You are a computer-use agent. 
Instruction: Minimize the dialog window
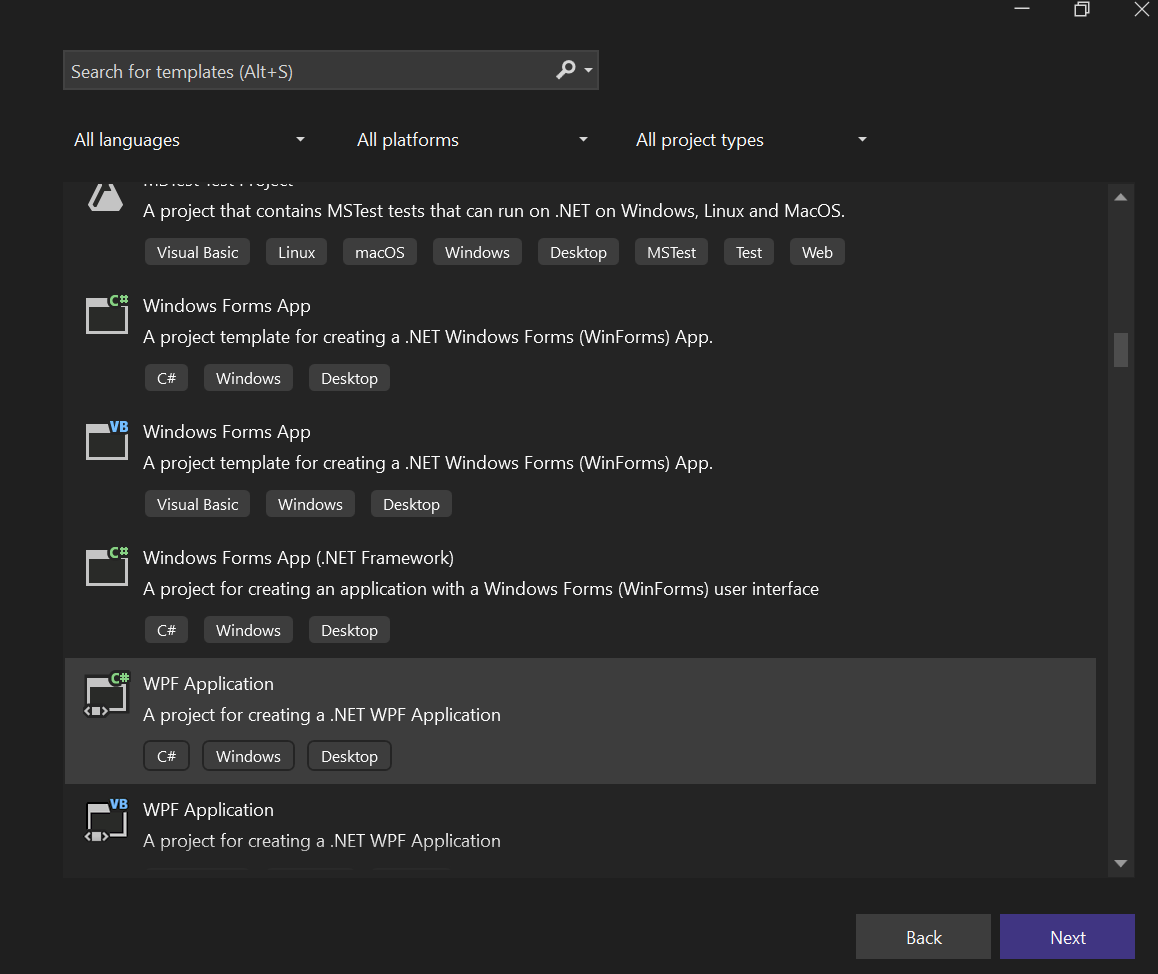click(x=1021, y=9)
